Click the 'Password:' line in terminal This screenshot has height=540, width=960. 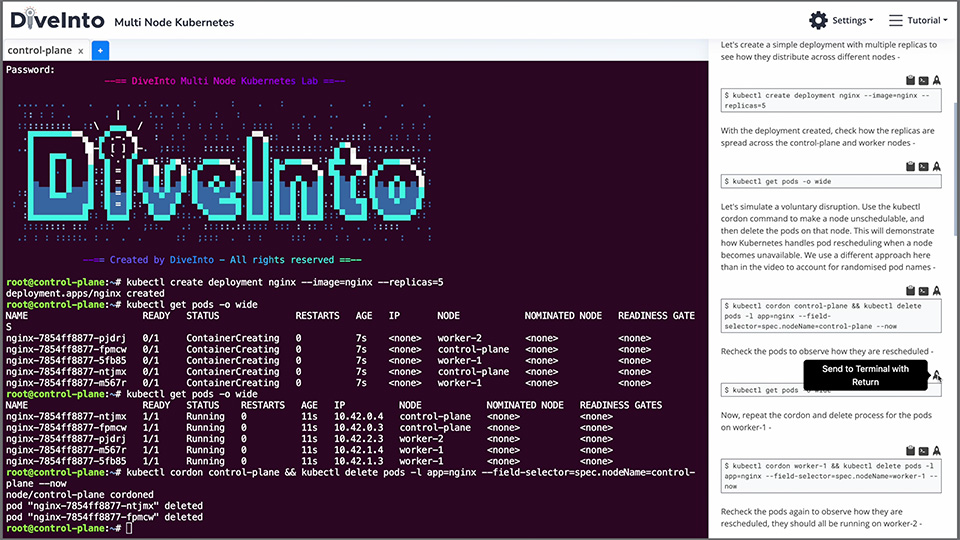click(30, 69)
